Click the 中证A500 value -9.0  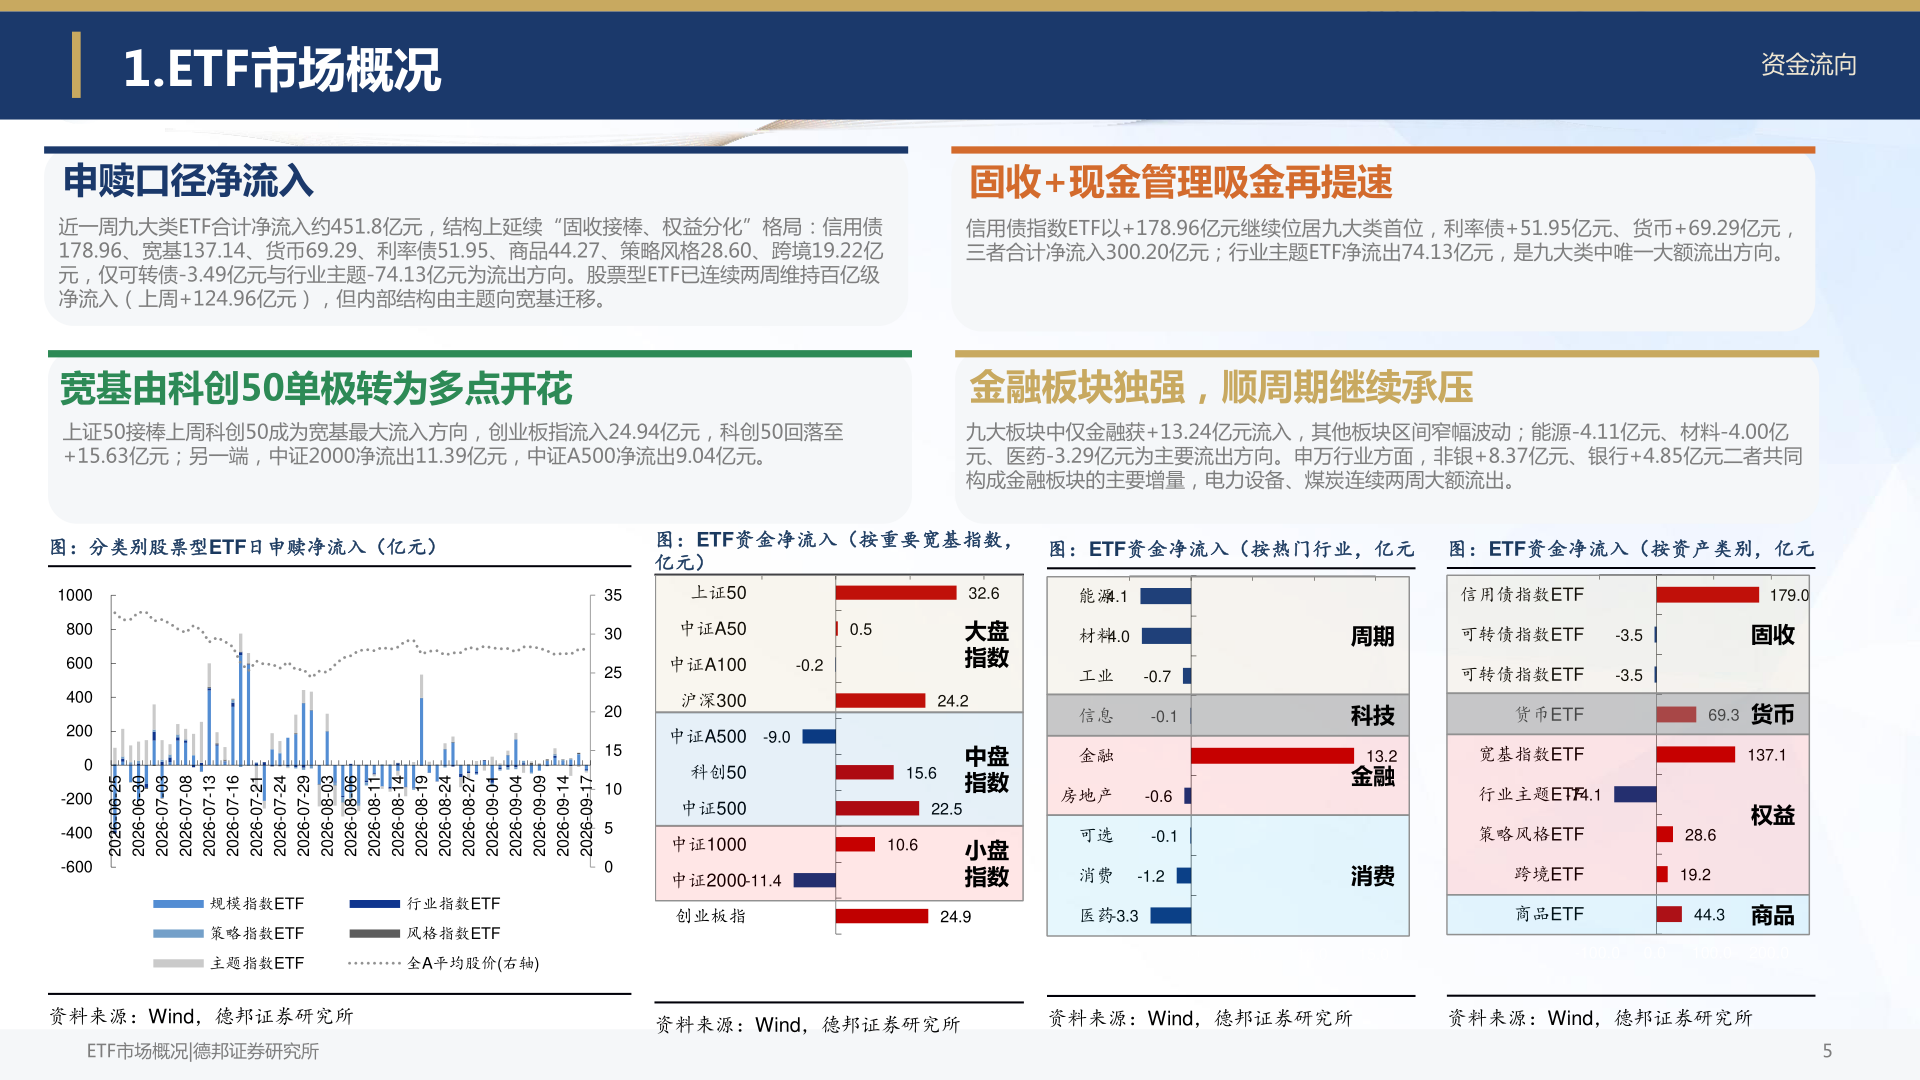pyautogui.click(x=777, y=737)
